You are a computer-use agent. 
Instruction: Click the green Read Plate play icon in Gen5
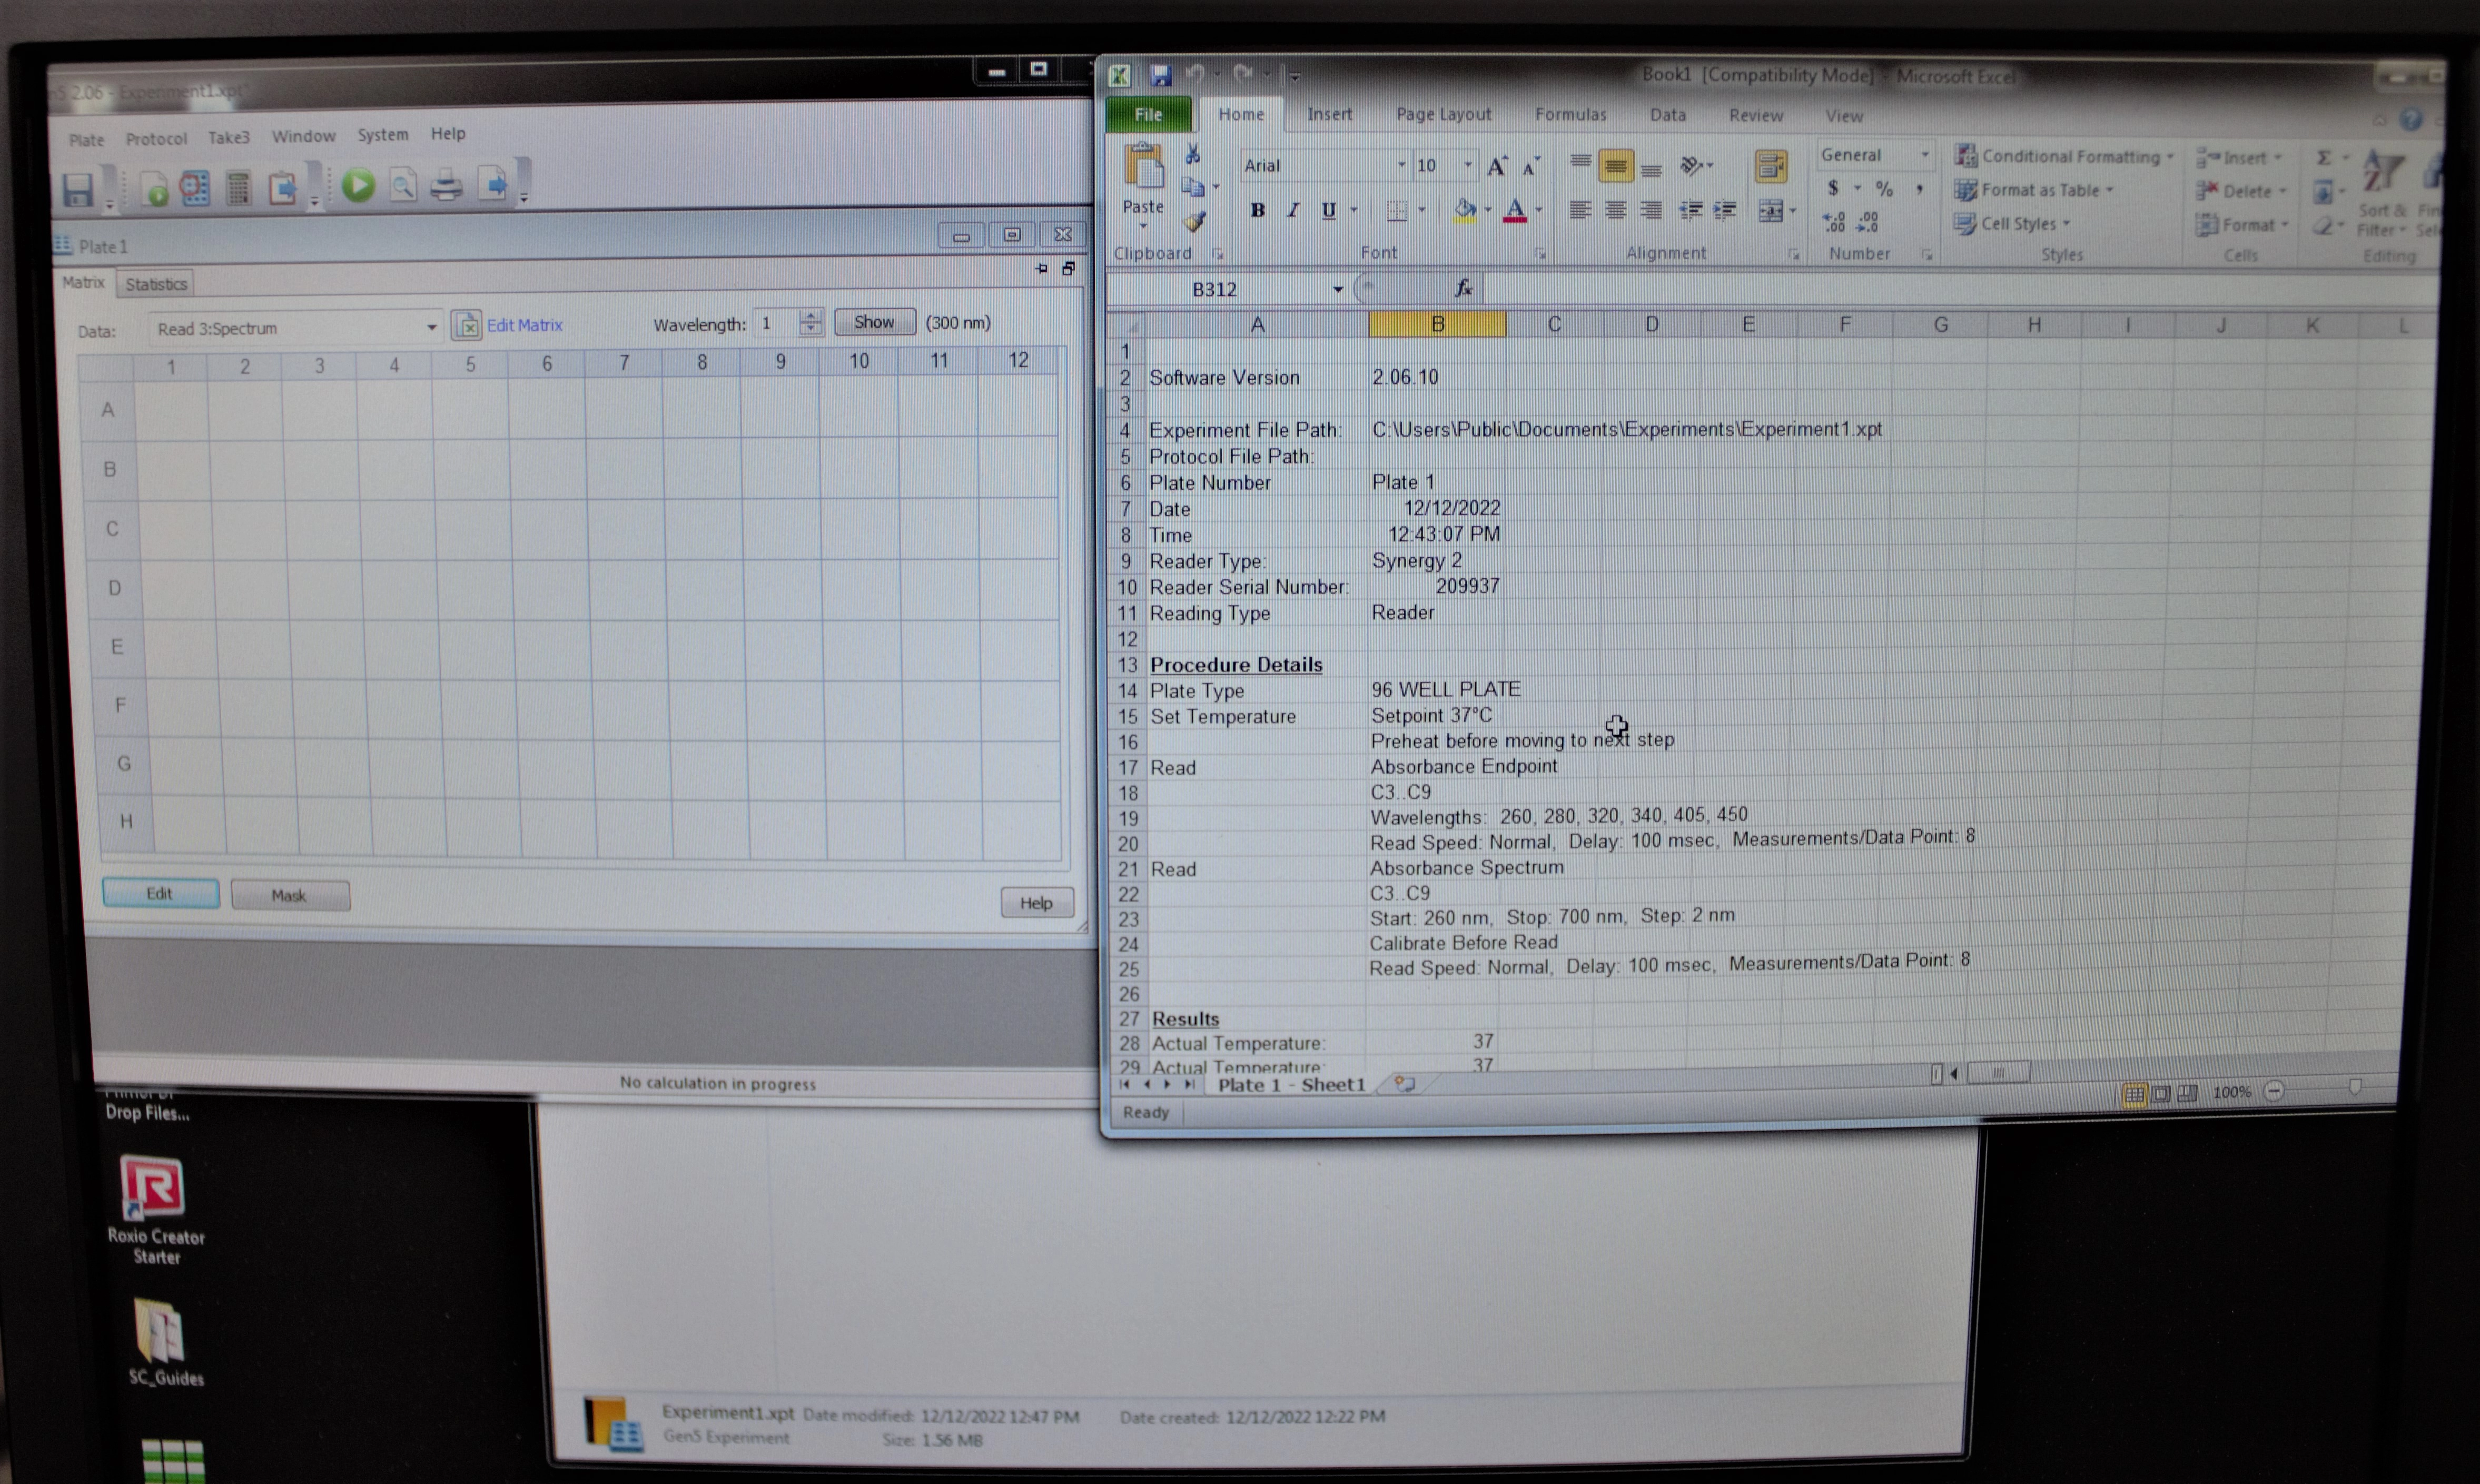pos(358,186)
